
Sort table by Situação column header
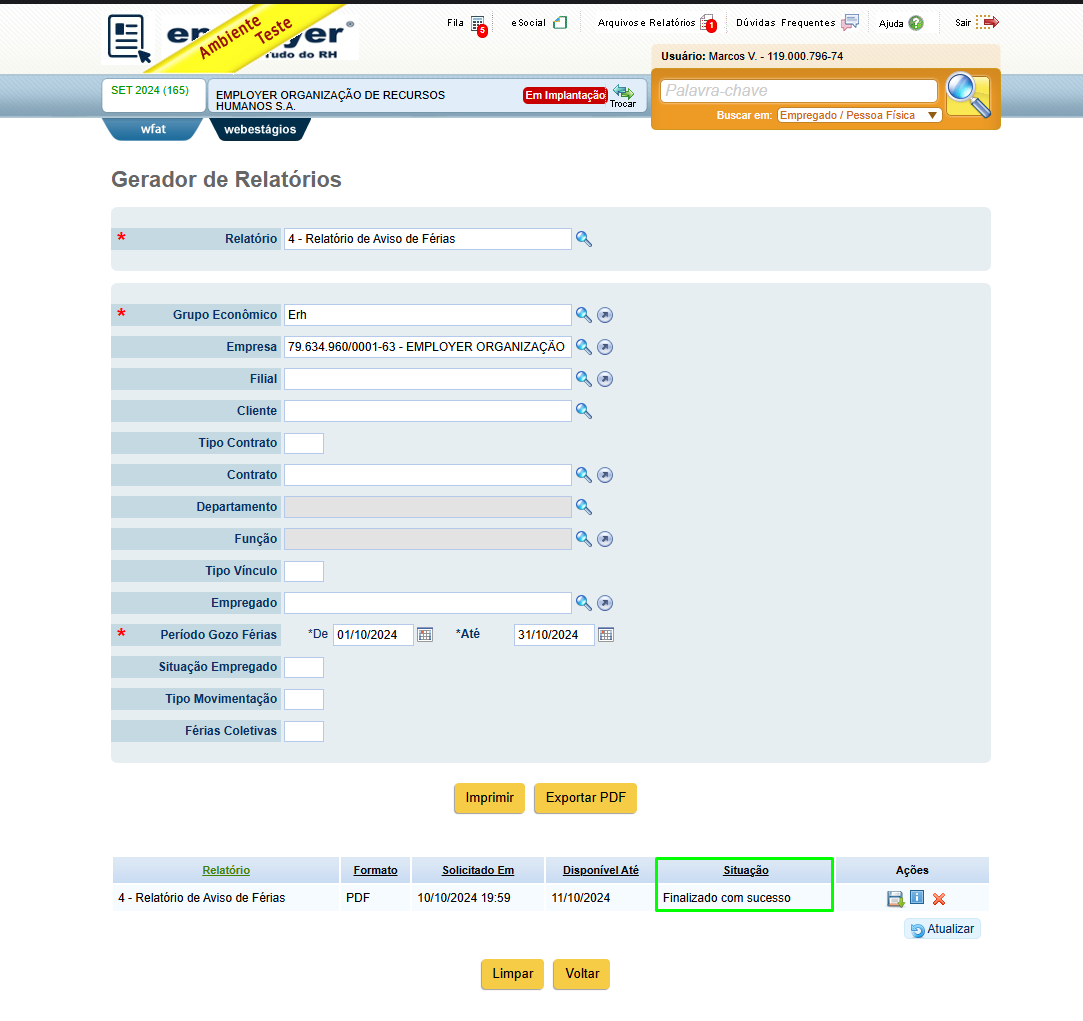tap(745, 870)
